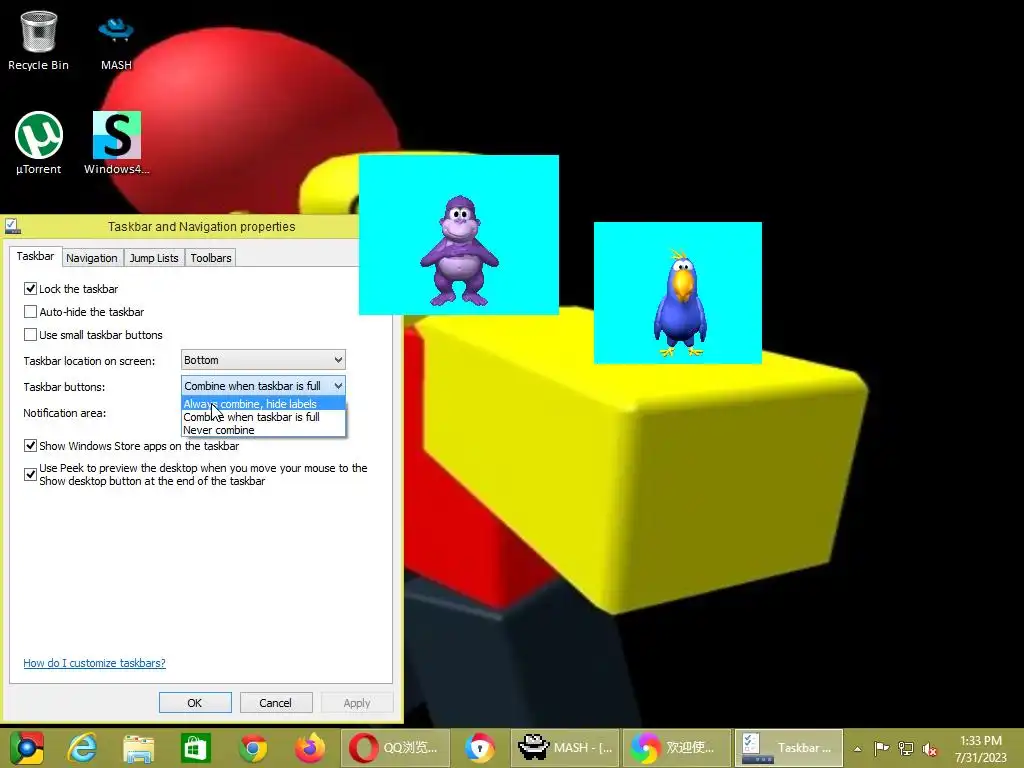
Task: Show hidden tray icons arrow
Action: pos(857,748)
